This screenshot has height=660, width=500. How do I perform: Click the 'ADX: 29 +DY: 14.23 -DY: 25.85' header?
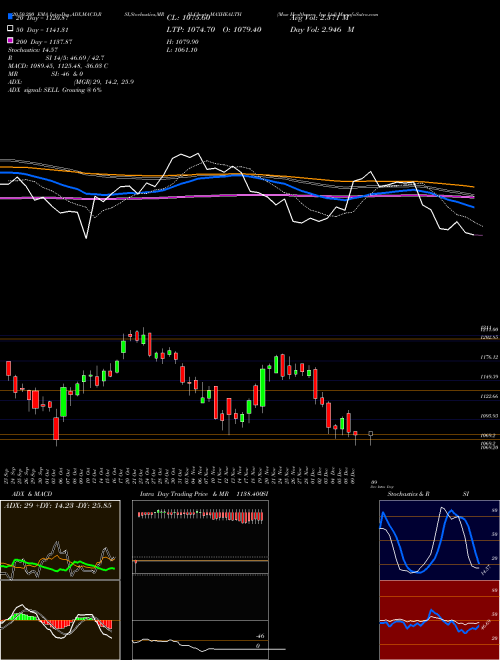click(x=58, y=506)
